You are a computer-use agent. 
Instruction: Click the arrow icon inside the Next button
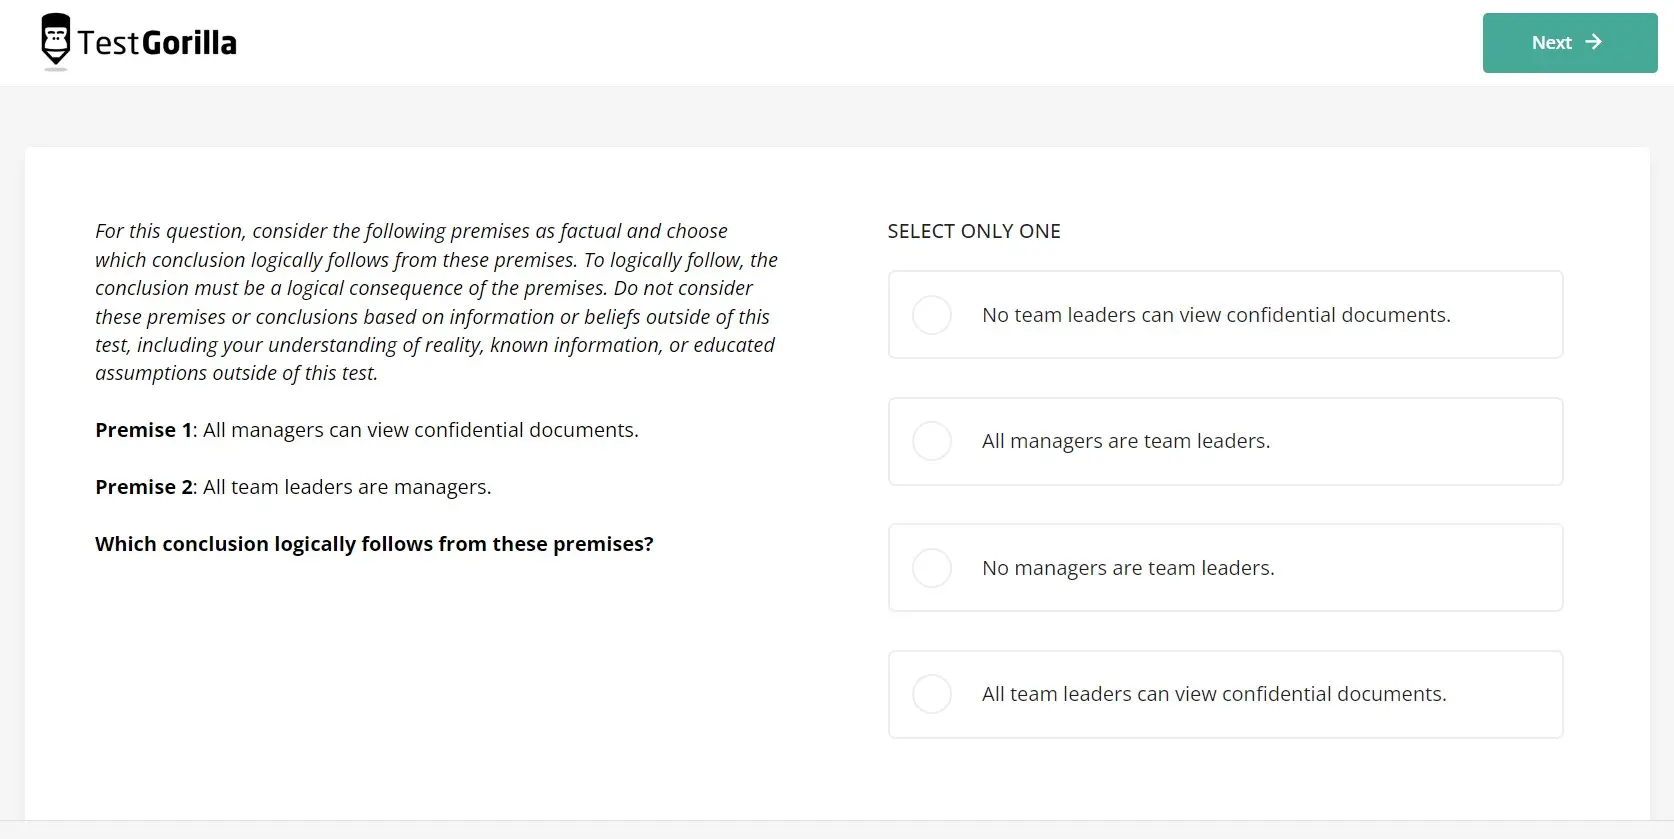click(1594, 42)
